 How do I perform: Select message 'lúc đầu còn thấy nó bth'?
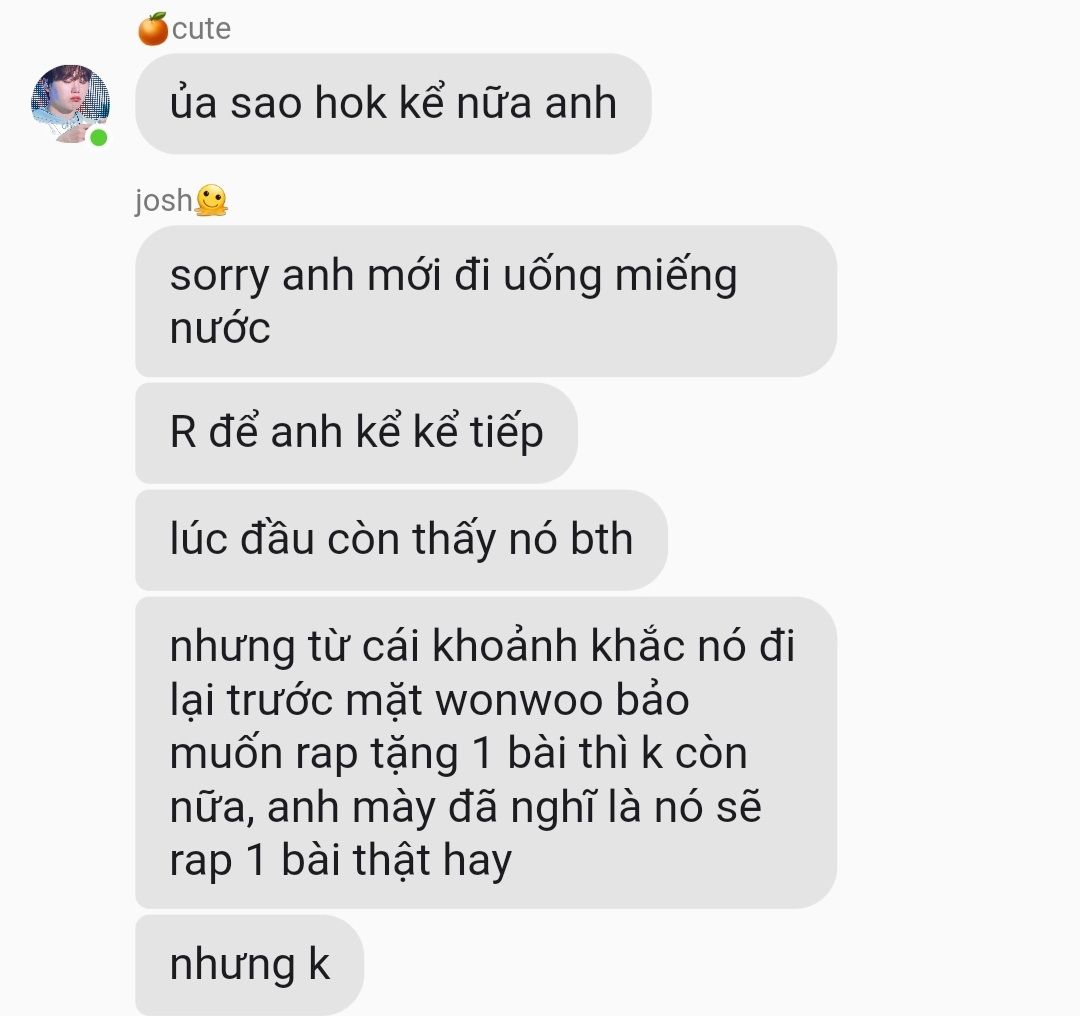(x=402, y=539)
